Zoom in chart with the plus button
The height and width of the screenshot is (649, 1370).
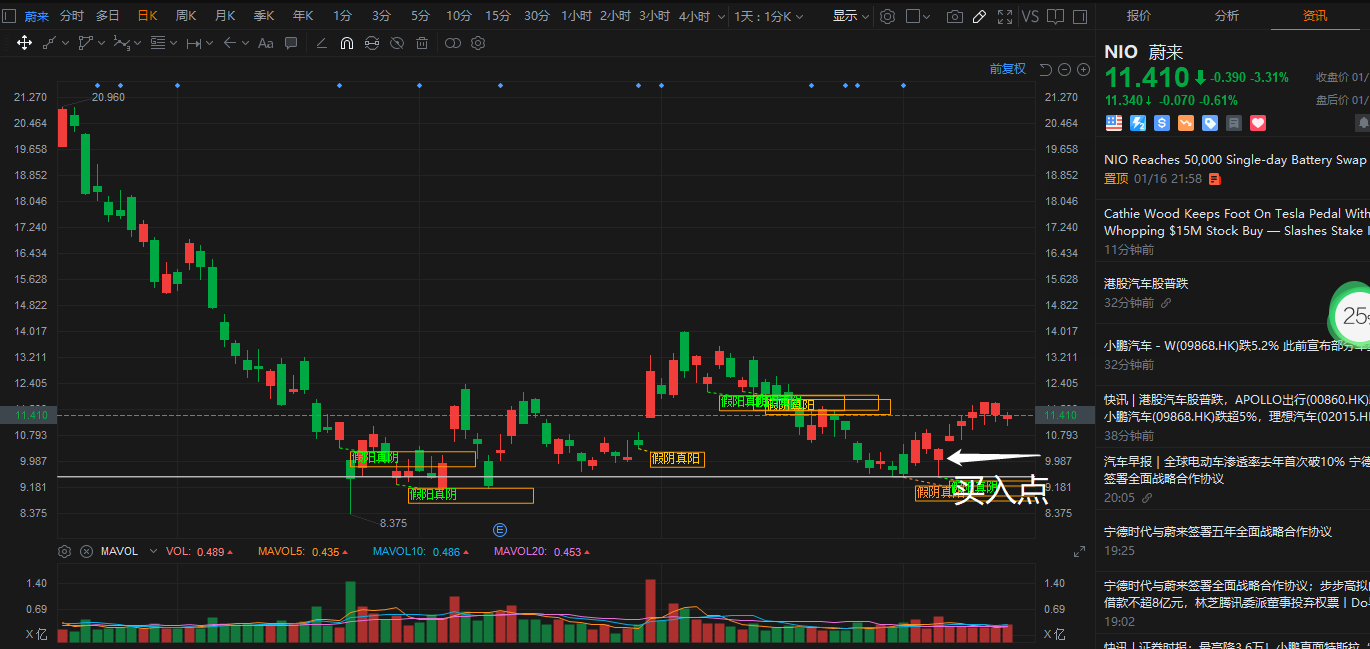[1082, 69]
